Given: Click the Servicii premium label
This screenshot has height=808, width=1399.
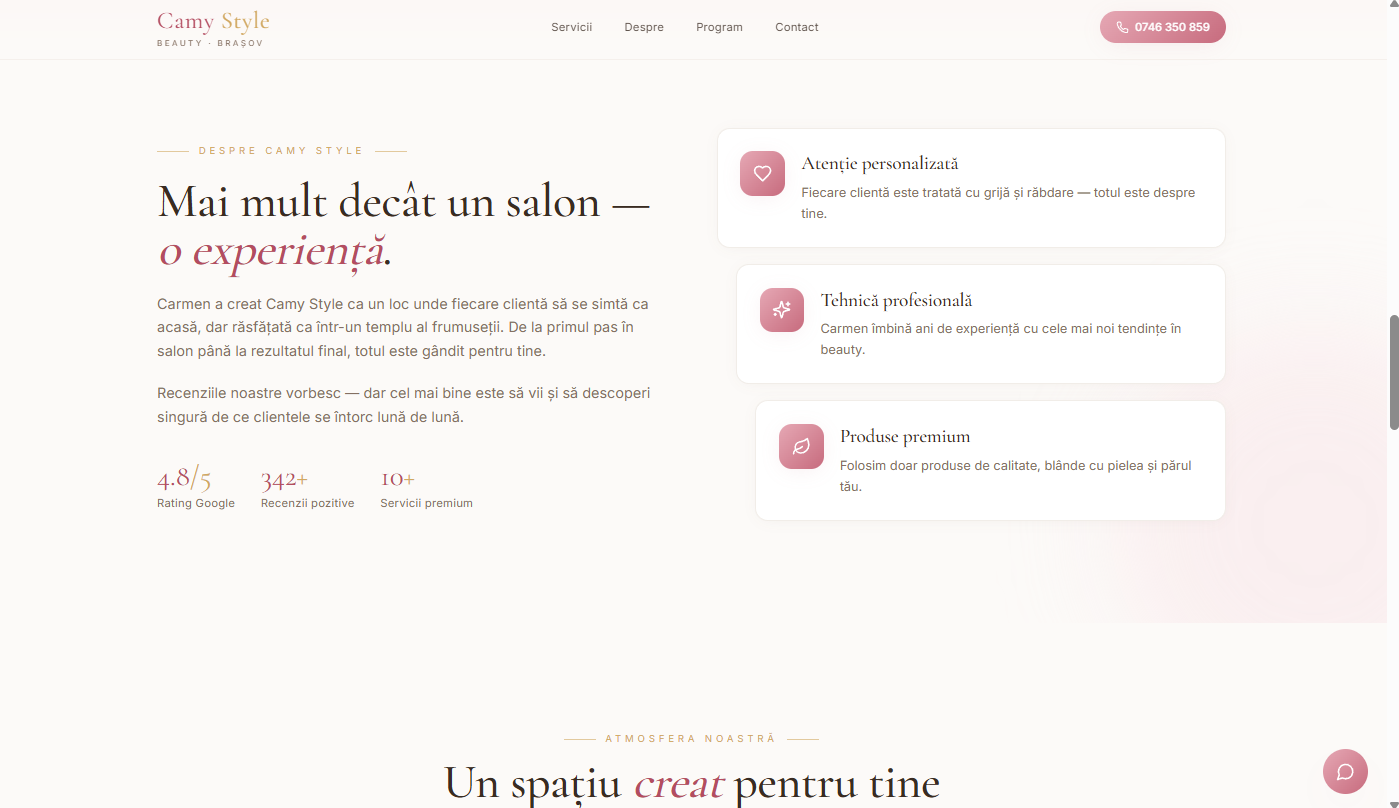Looking at the screenshot, I should point(426,503).
